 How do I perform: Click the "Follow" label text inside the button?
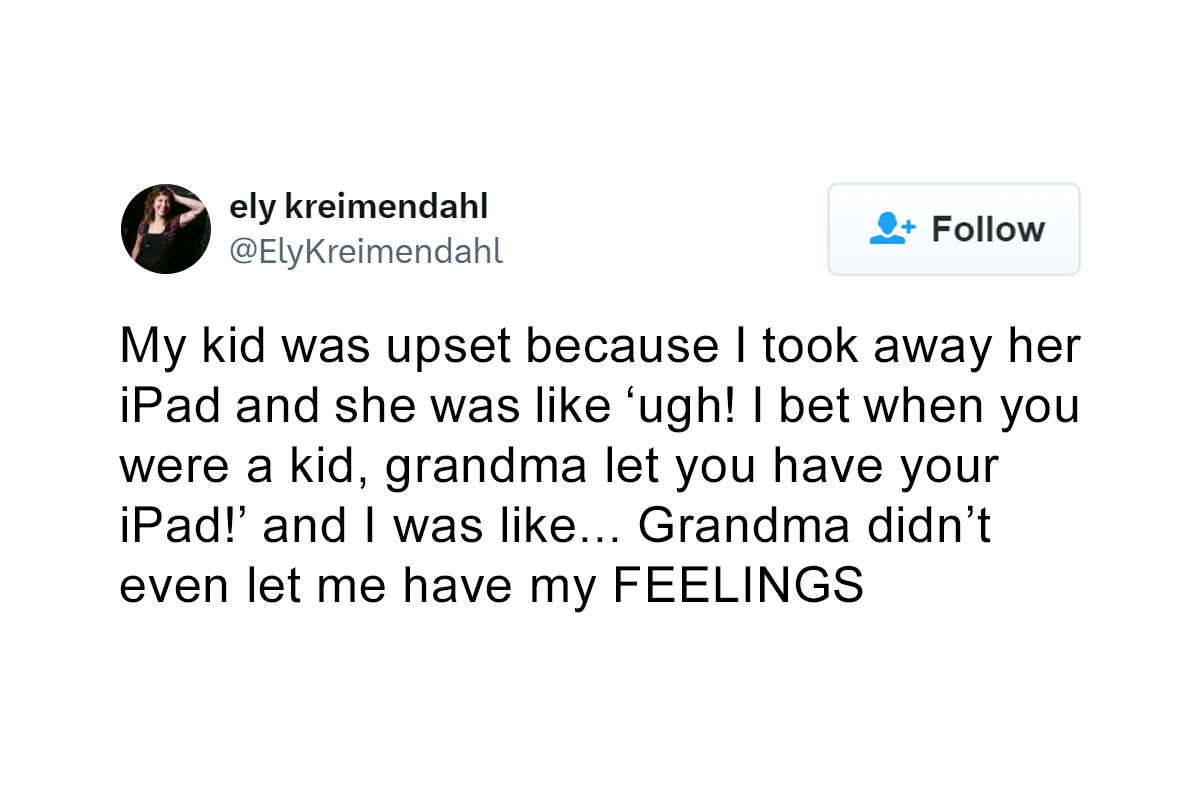pyautogui.click(x=988, y=229)
